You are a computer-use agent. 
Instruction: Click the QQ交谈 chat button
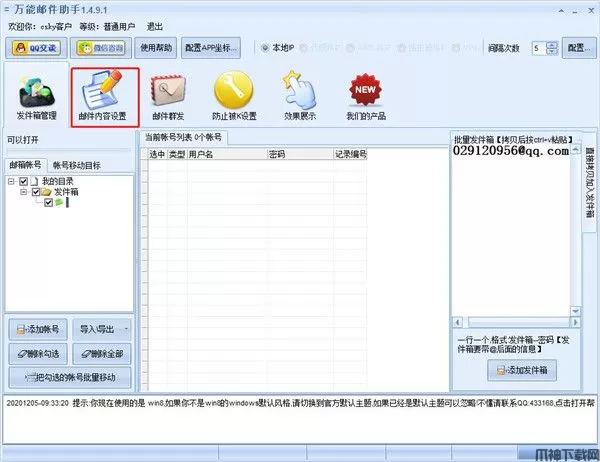[x=36, y=48]
